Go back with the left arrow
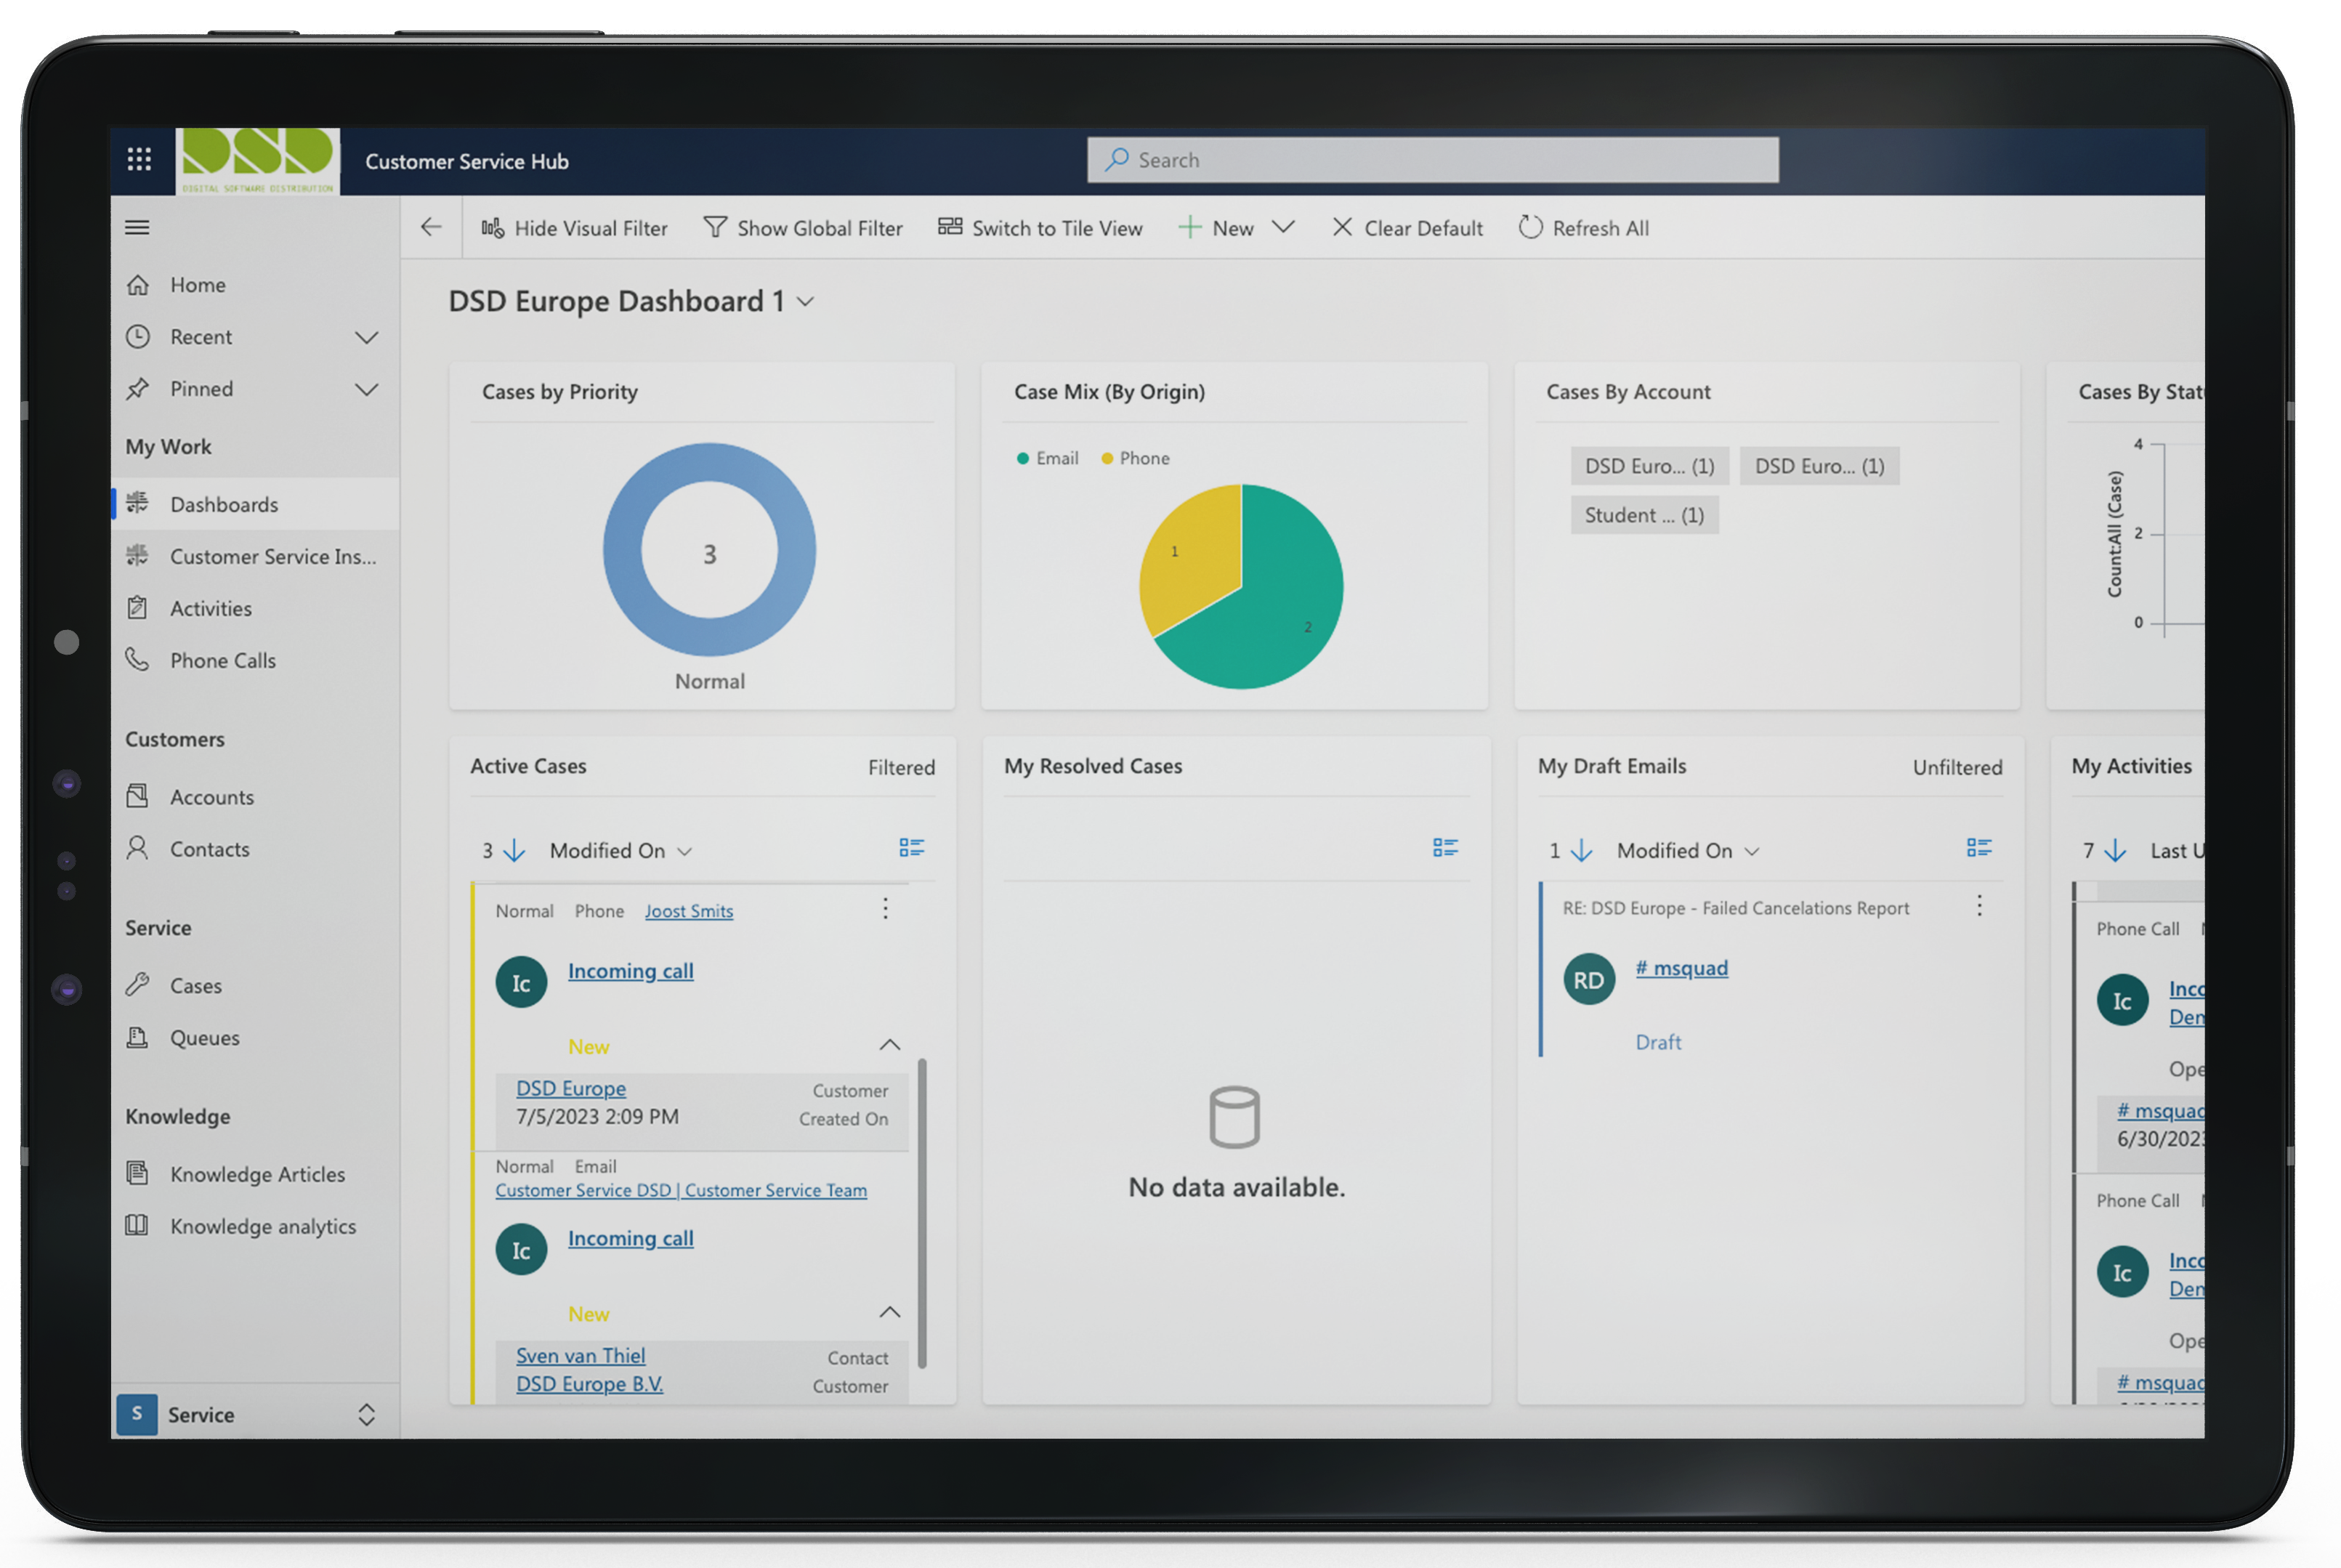This screenshot has width=2341, height=1568. [x=431, y=228]
